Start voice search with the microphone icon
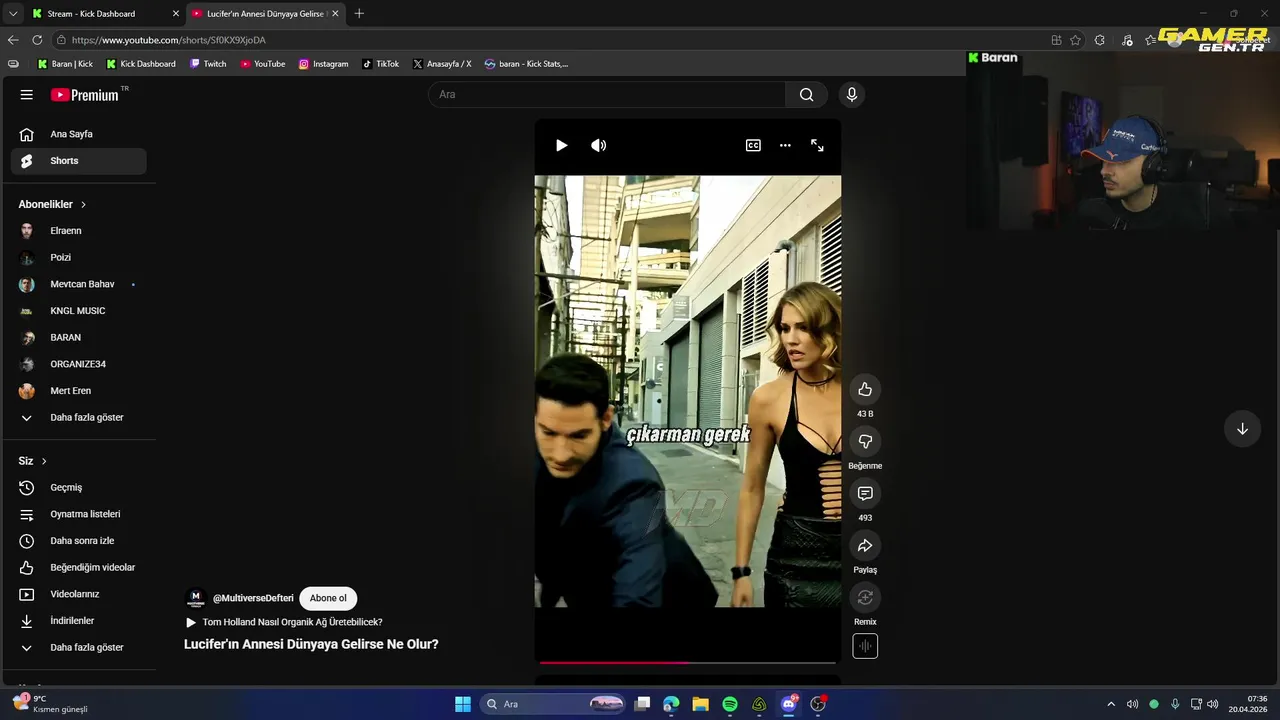The width and height of the screenshot is (1280, 720). coord(851,95)
